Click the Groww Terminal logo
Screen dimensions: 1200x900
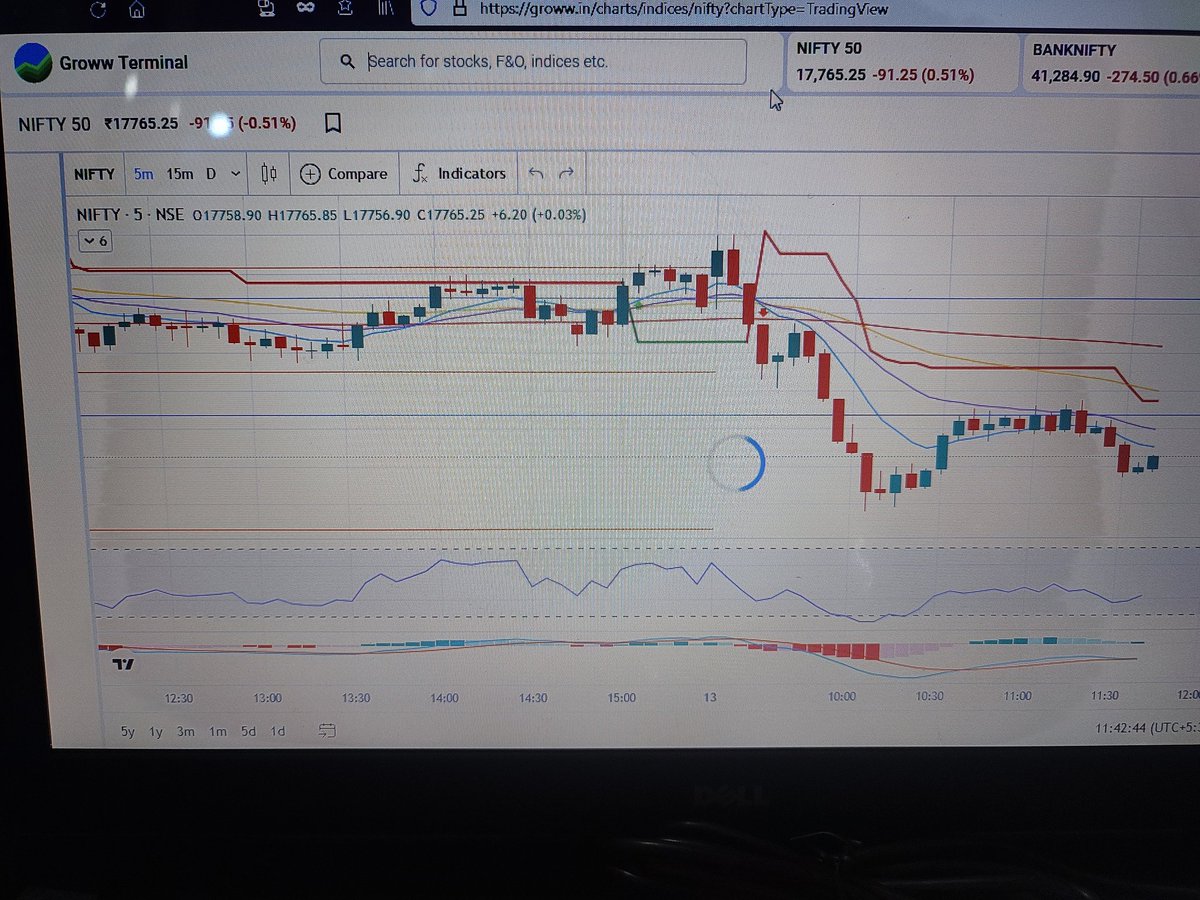31,61
